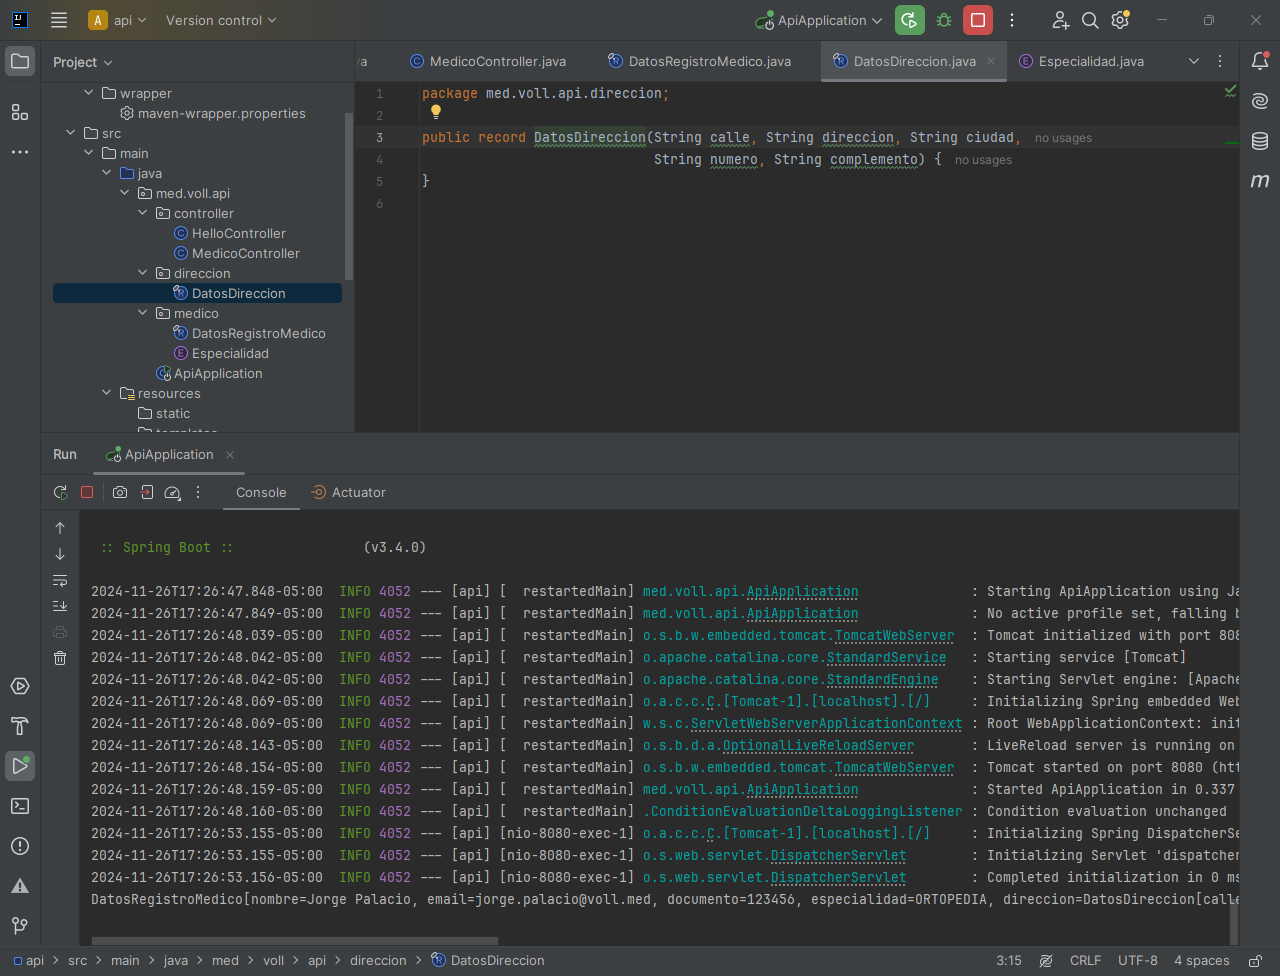Open maven-wrapper.properties file
This screenshot has width=1280, height=976.
[x=212, y=113]
